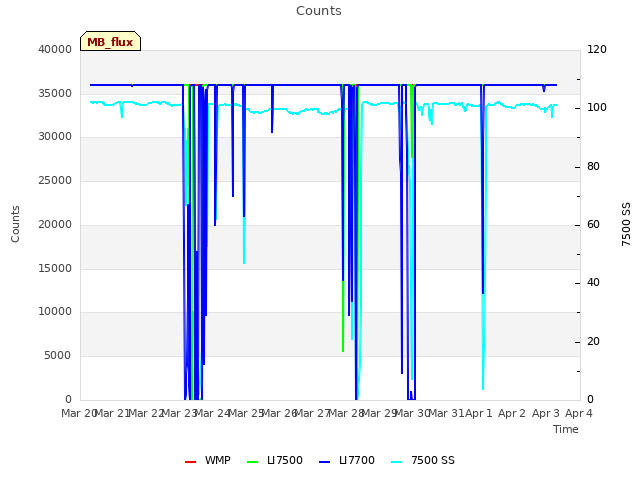Image resolution: width=640 pixels, height=480 pixels.
Task: Toggle the WMP legend entry
Action: click(x=208, y=460)
